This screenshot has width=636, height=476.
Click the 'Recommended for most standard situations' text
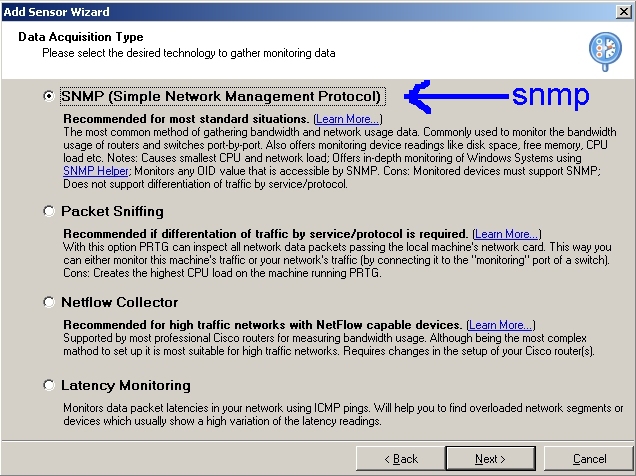[x=186, y=119]
